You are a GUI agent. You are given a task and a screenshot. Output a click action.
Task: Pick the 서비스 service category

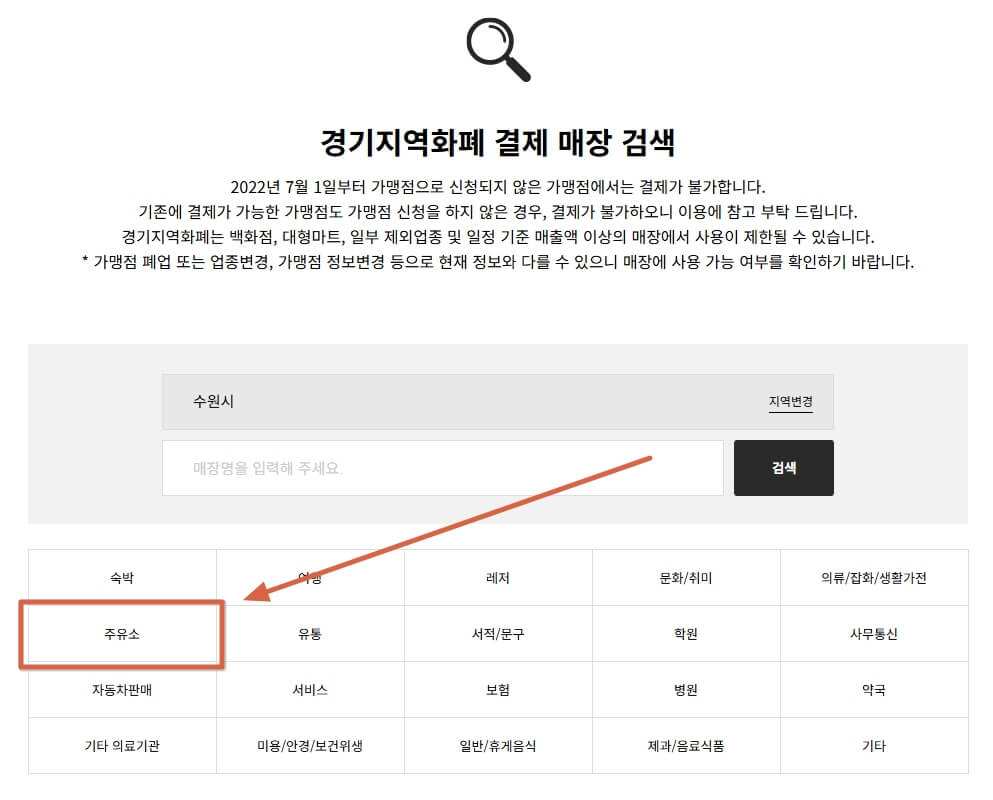click(310, 689)
